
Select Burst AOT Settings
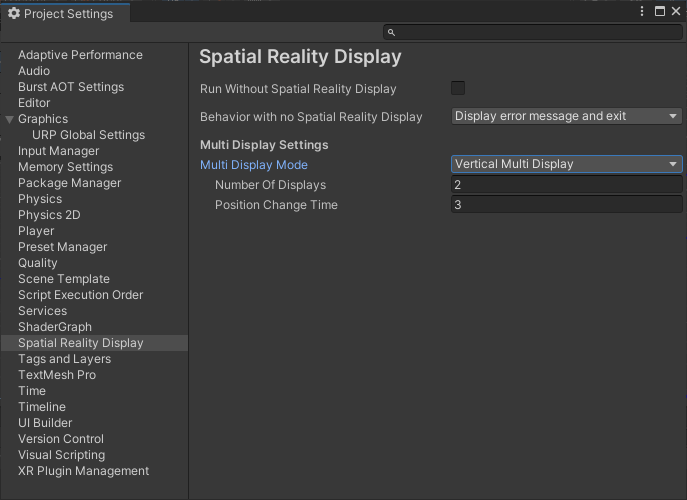[71, 87]
